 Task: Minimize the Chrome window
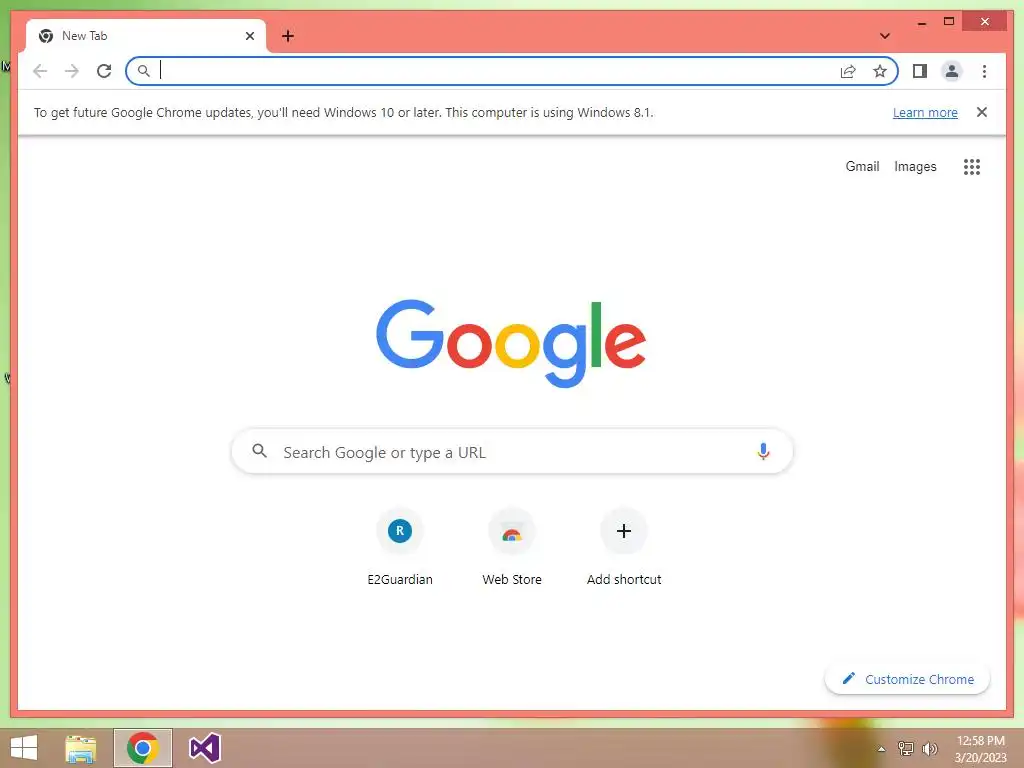click(x=921, y=22)
